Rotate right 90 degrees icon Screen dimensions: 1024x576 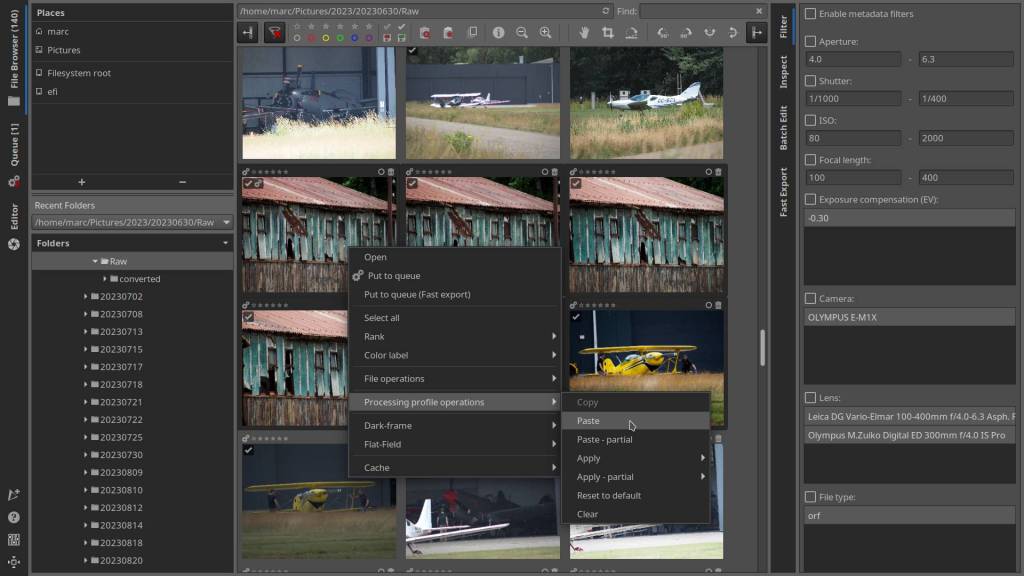(686, 33)
